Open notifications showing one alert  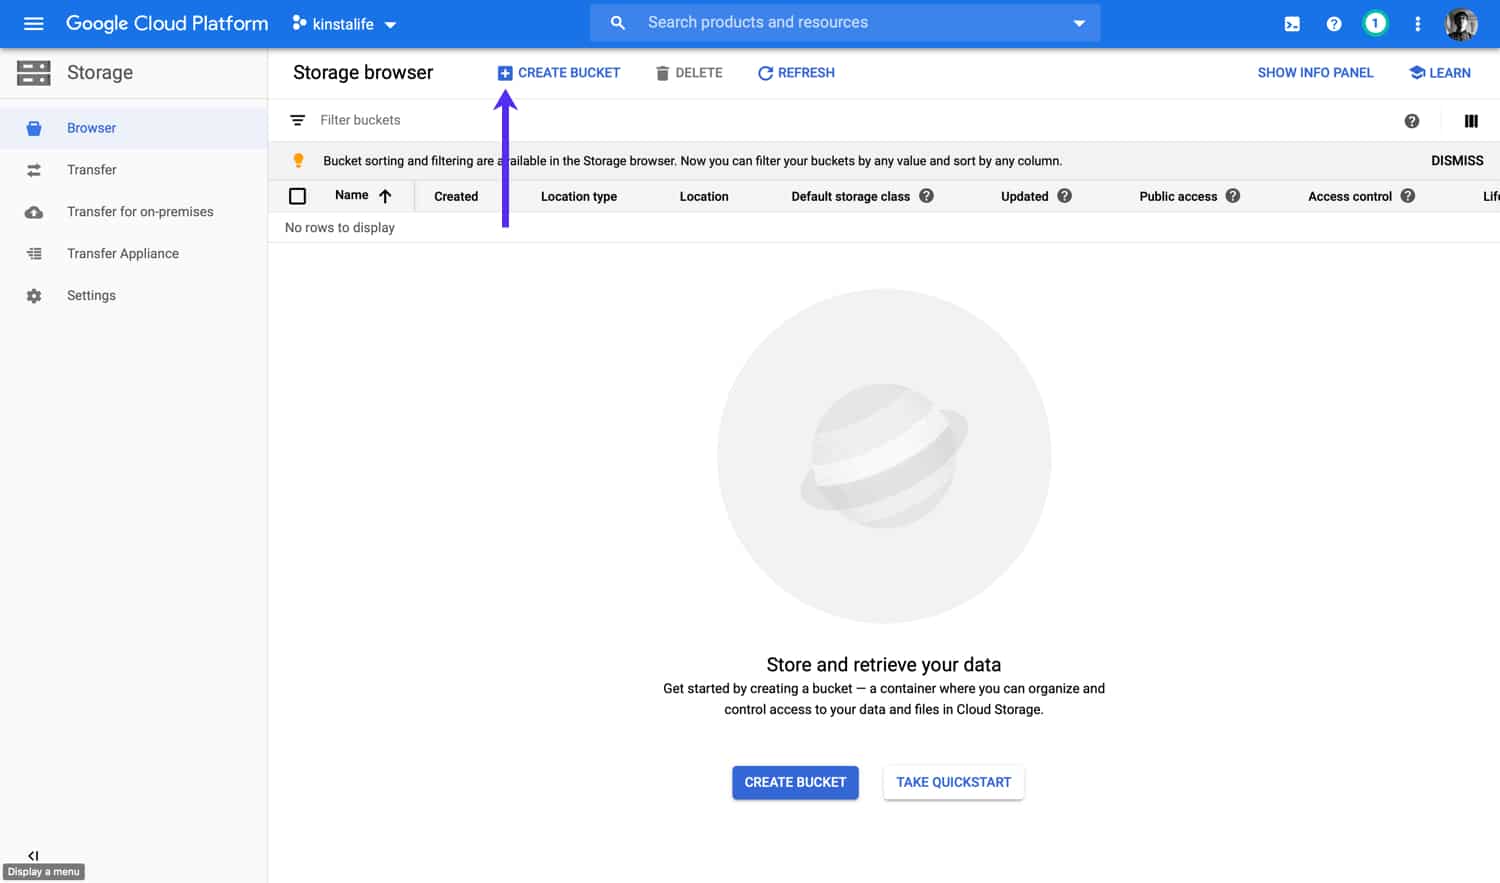(1375, 23)
